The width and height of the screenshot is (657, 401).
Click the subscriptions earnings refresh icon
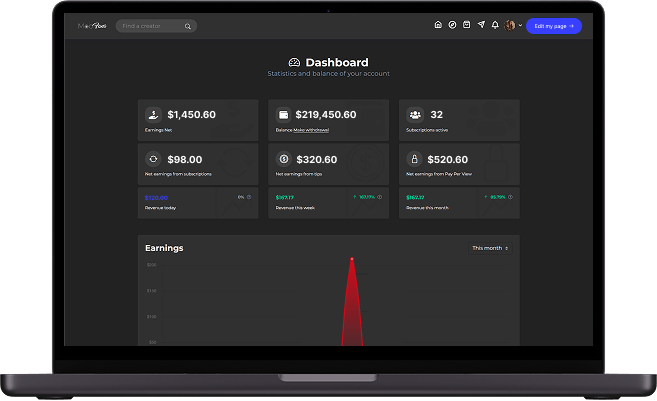[153, 159]
